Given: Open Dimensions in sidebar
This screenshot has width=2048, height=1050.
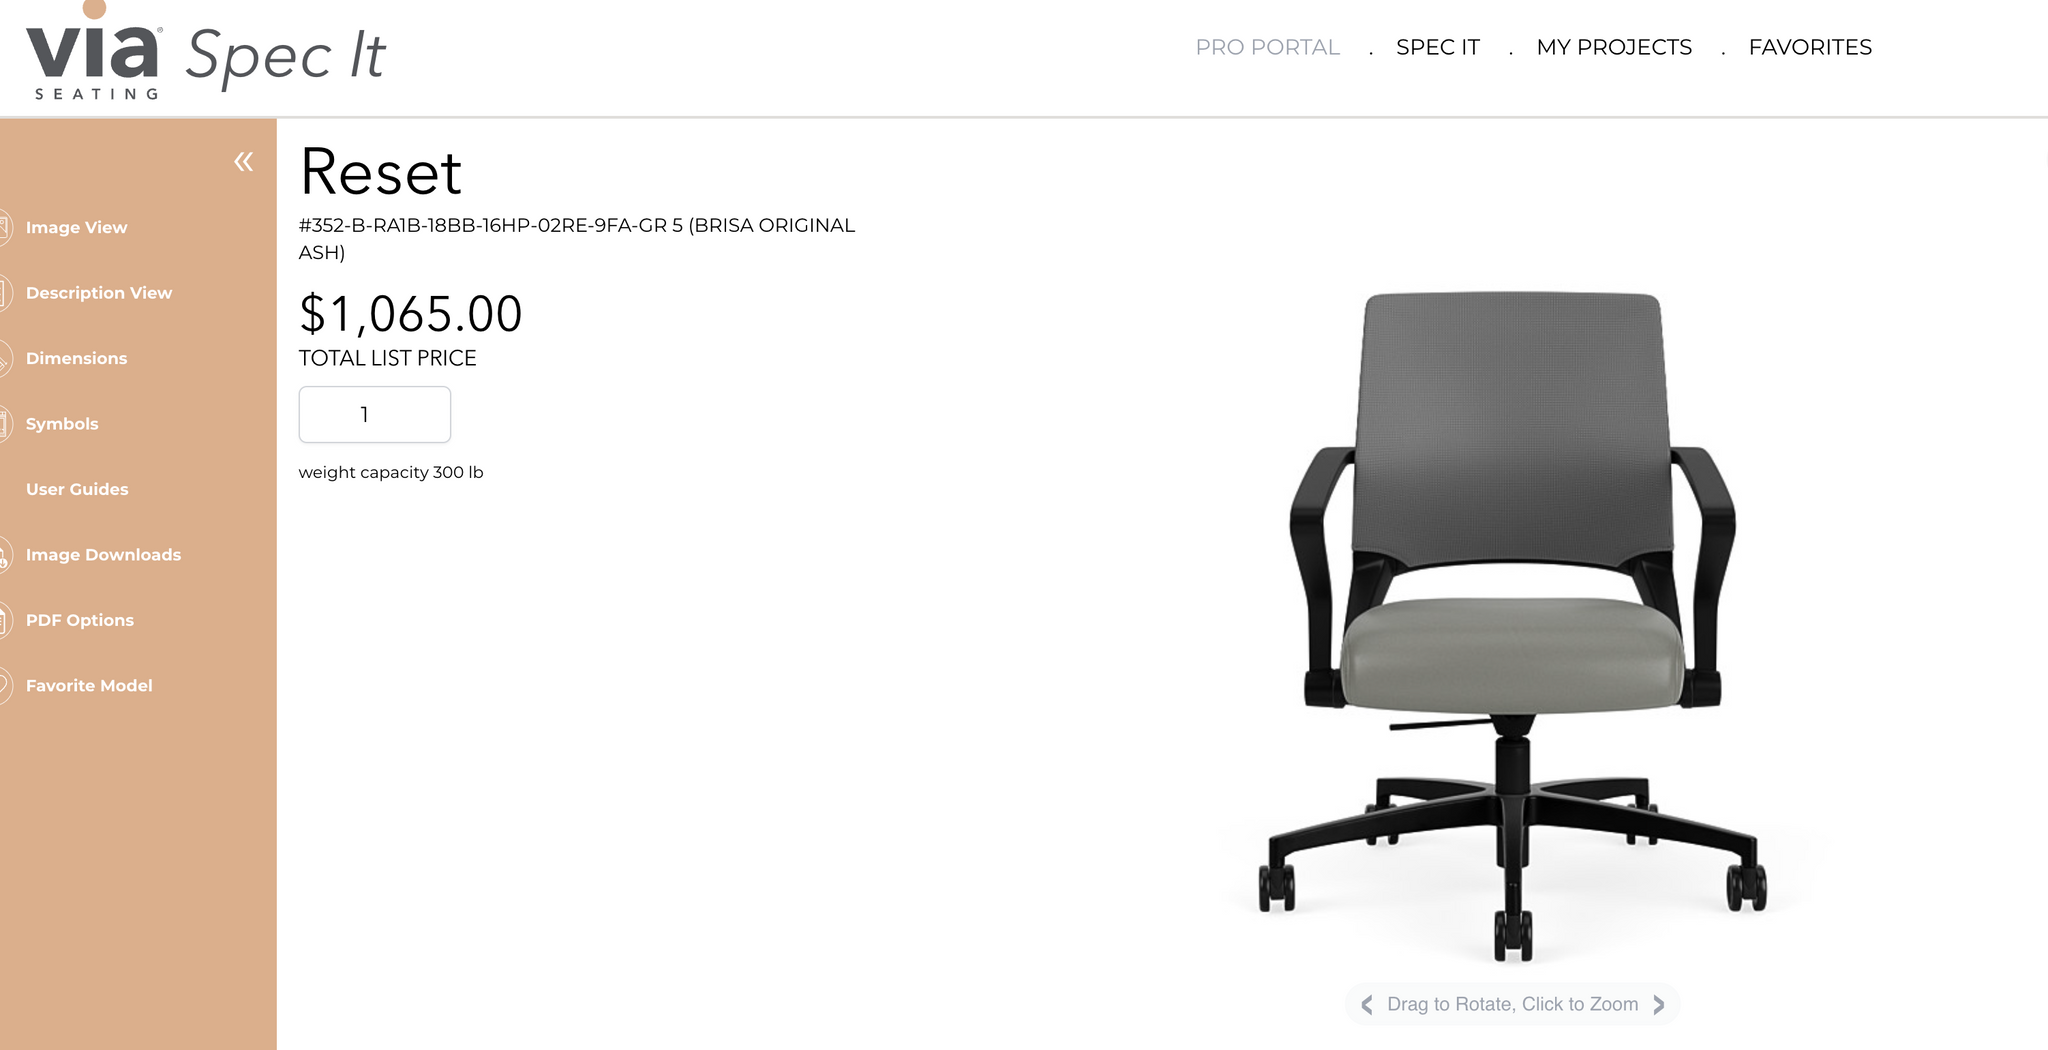Looking at the screenshot, I should tap(76, 358).
